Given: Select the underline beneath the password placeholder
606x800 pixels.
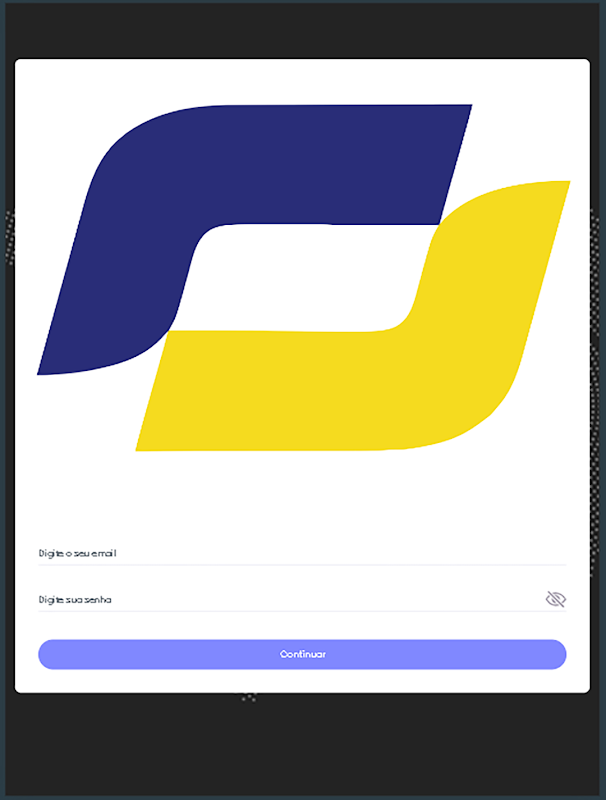Looking at the screenshot, I should pyautogui.click(x=302, y=611).
